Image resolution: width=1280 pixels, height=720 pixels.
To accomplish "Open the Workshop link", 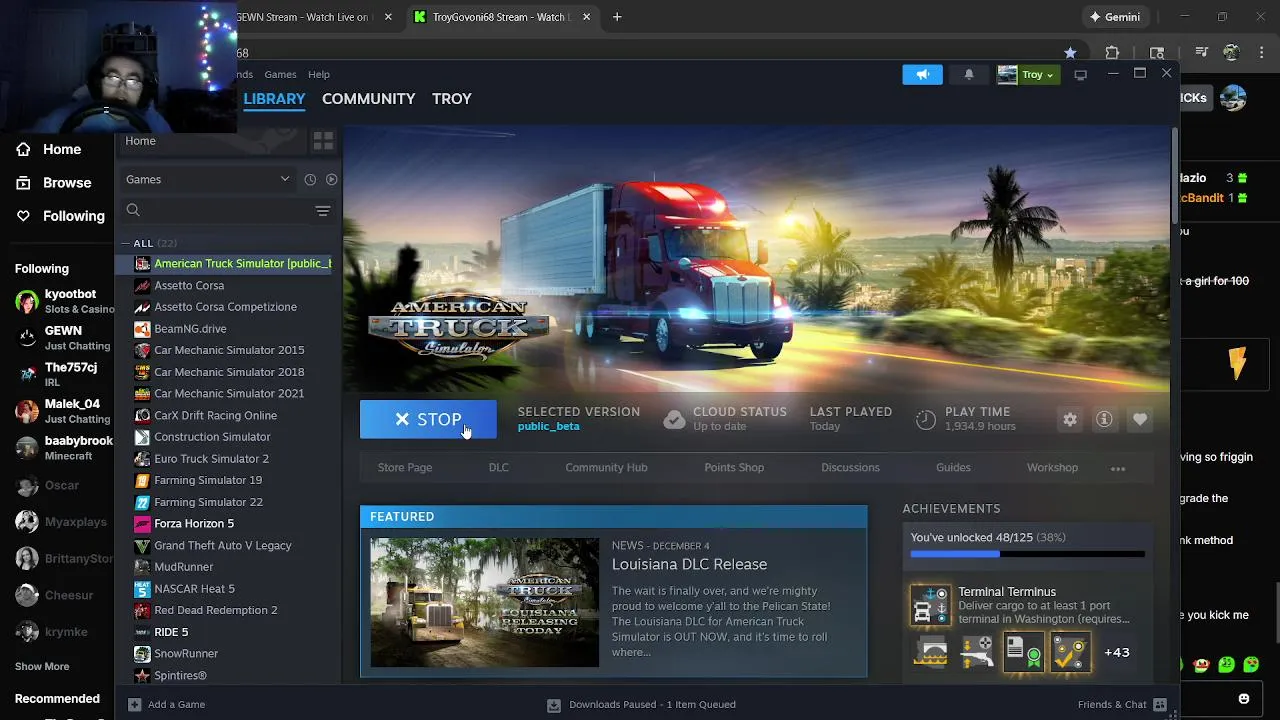I will (1052, 468).
